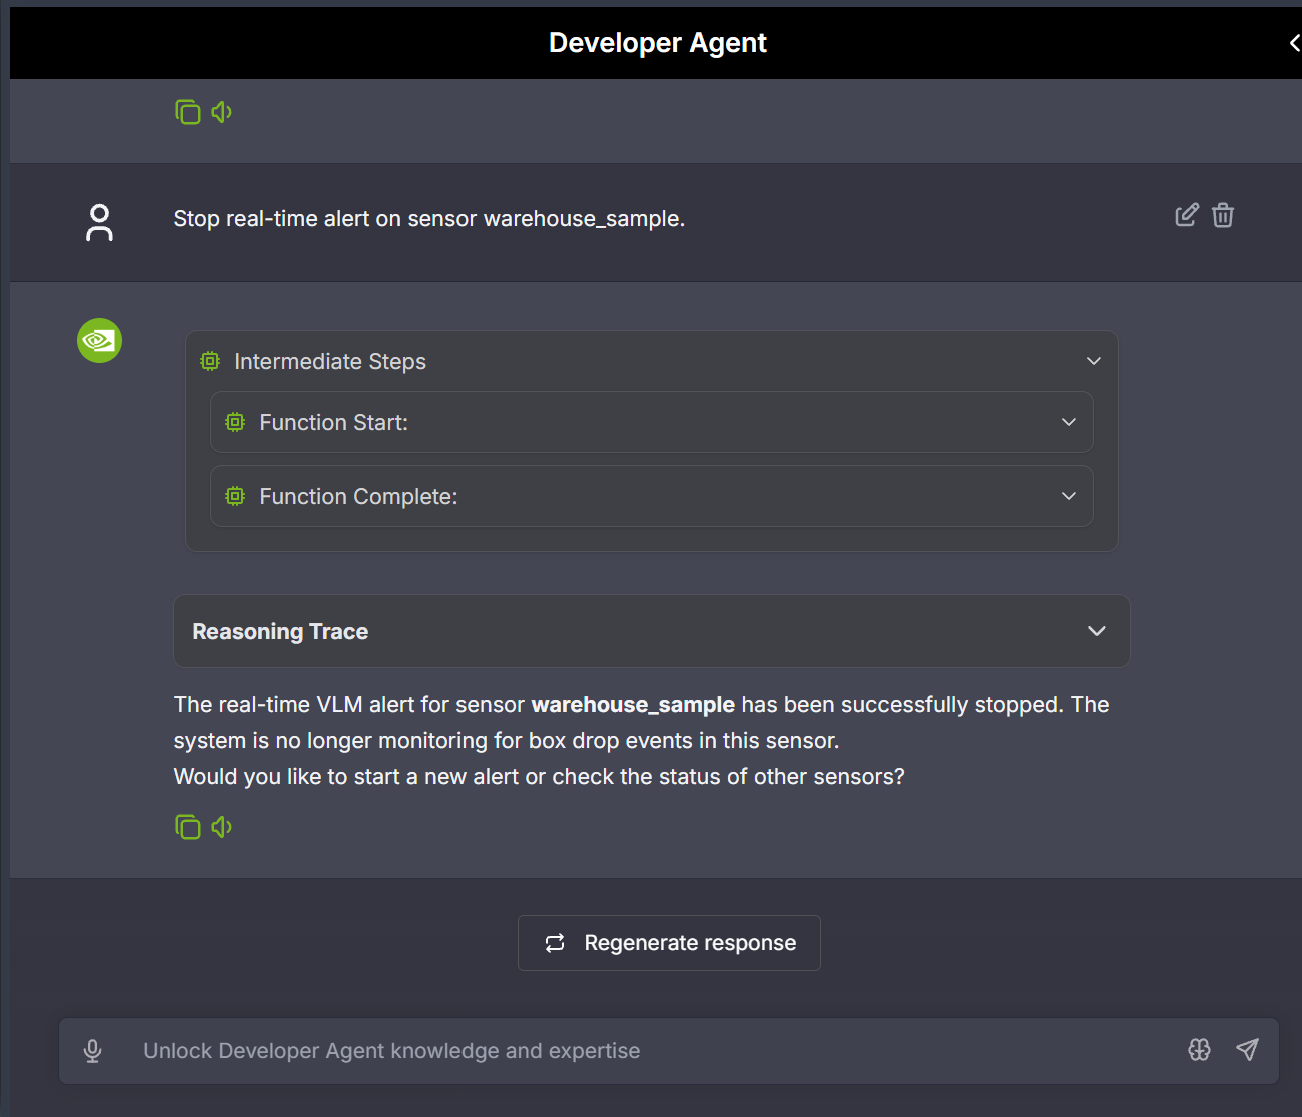The width and height of the screenshot is (1302, 1117).
Task: Read aloud the 'successfully stopped' response
Action: tap(222, 827)
